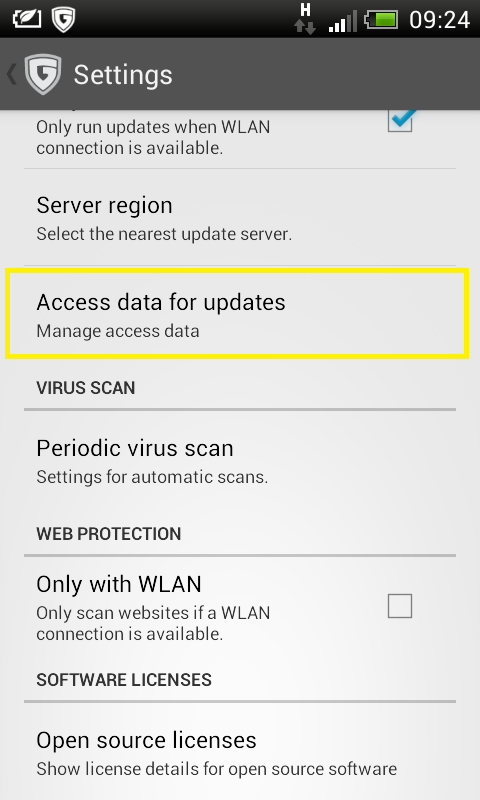480x800 pixels.
Task: Tap the WEB PROTECTION section header
Action: click(109, 534)
